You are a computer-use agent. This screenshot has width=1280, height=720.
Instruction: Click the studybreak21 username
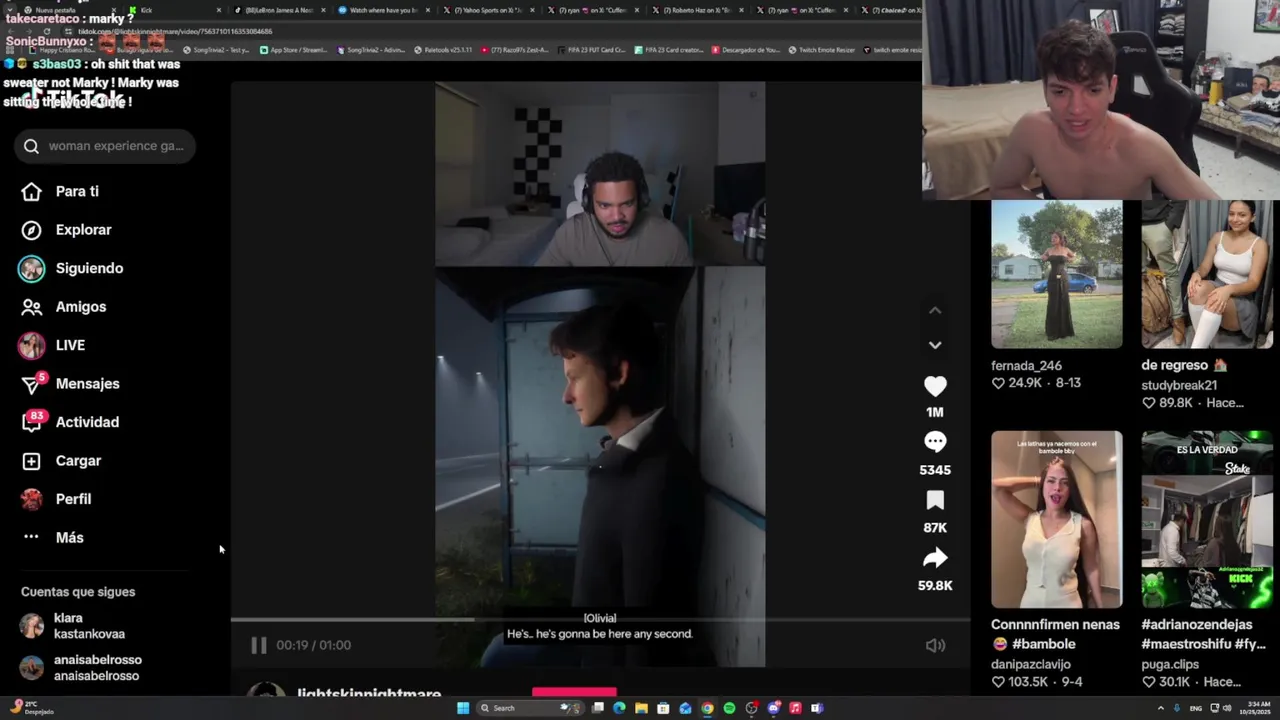click(x=1179, y=385)
